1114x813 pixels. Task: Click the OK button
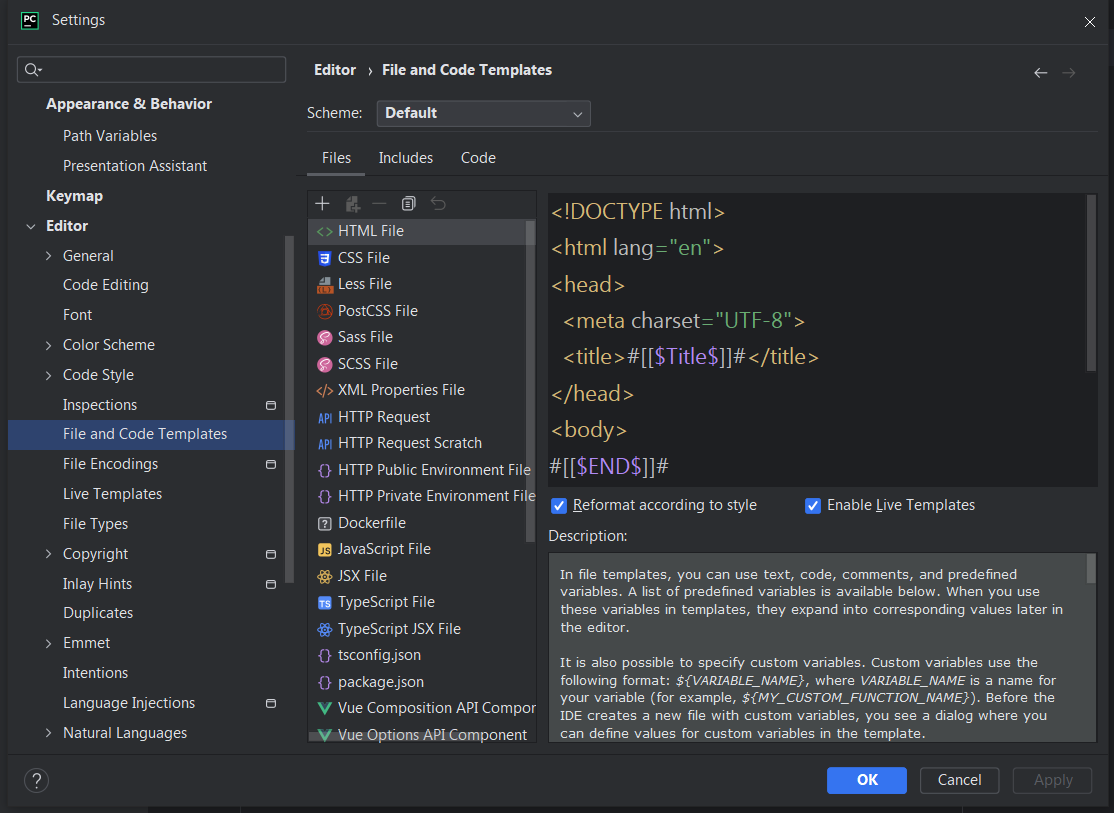[x=866, y=780]
